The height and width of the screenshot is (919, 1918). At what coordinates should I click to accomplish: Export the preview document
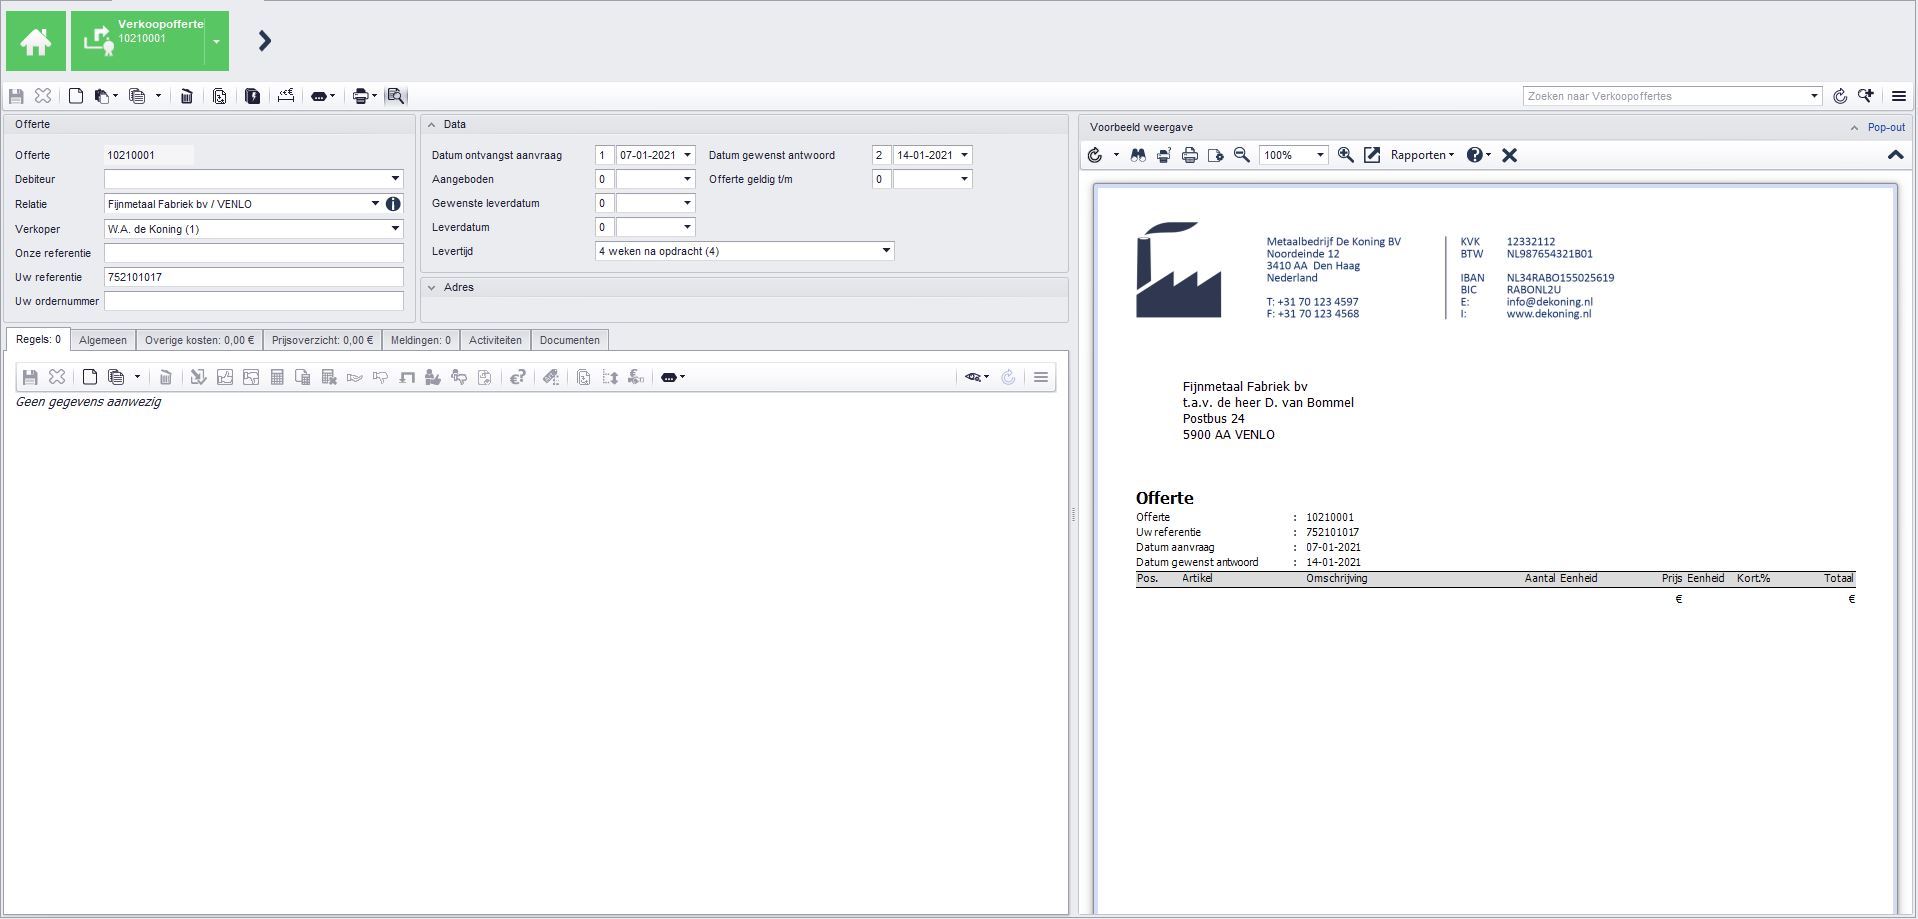[x=1216, y=155]
